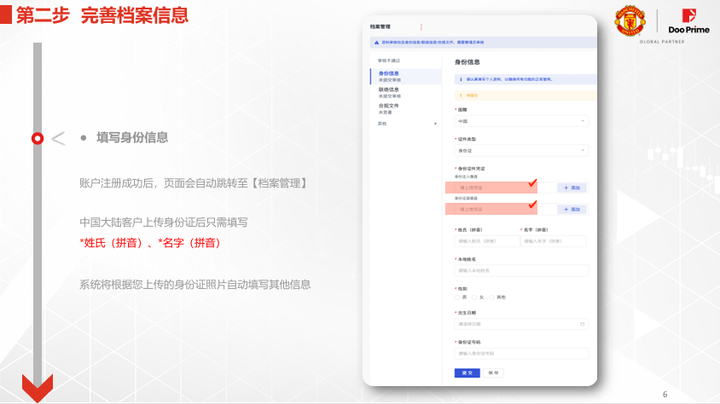The width and height of the screenshot is (720, 404).
Task: Select the 其他 gender radio button
Action: tap(491, 297)
